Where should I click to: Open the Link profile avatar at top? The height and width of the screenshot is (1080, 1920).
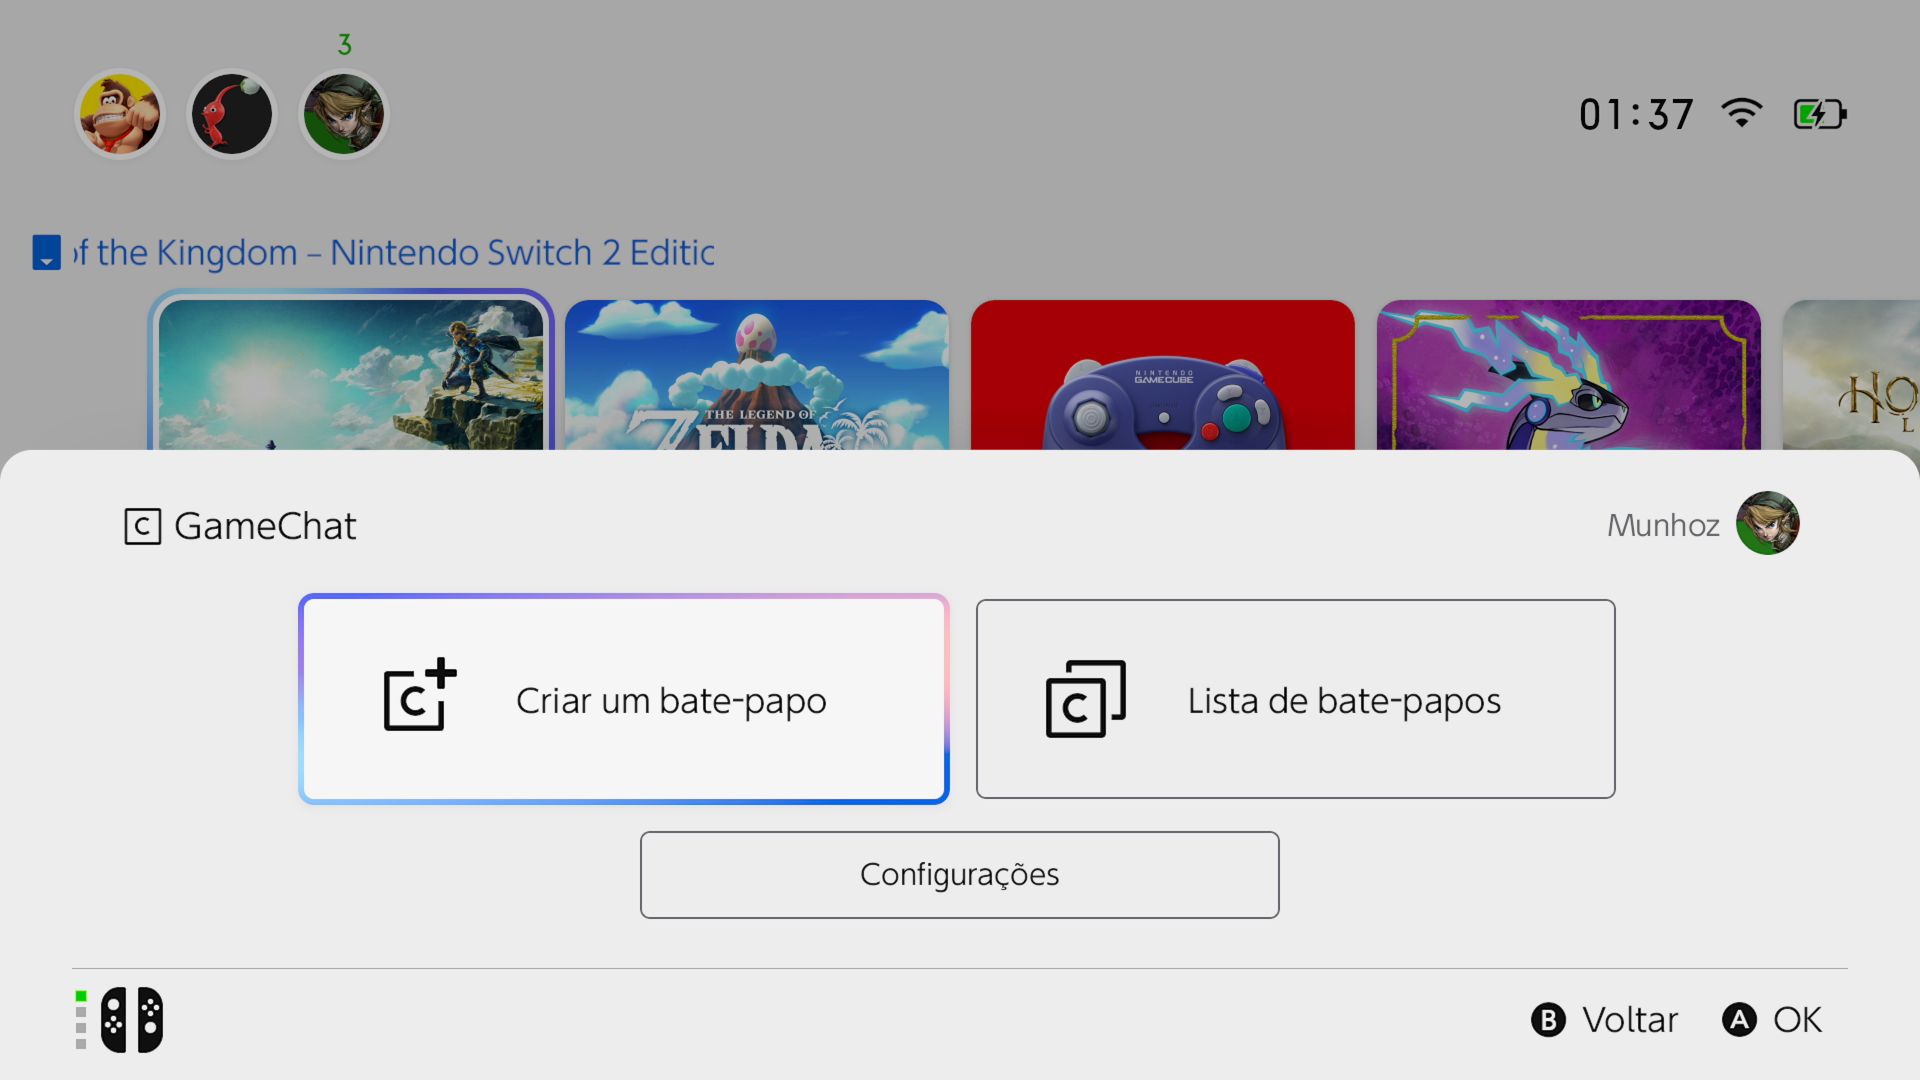(x=344, y=114)
